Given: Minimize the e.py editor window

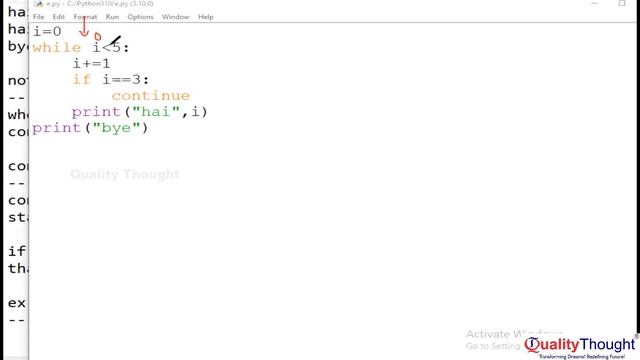Looking at the screenshot, I should (x=594, y=3).
